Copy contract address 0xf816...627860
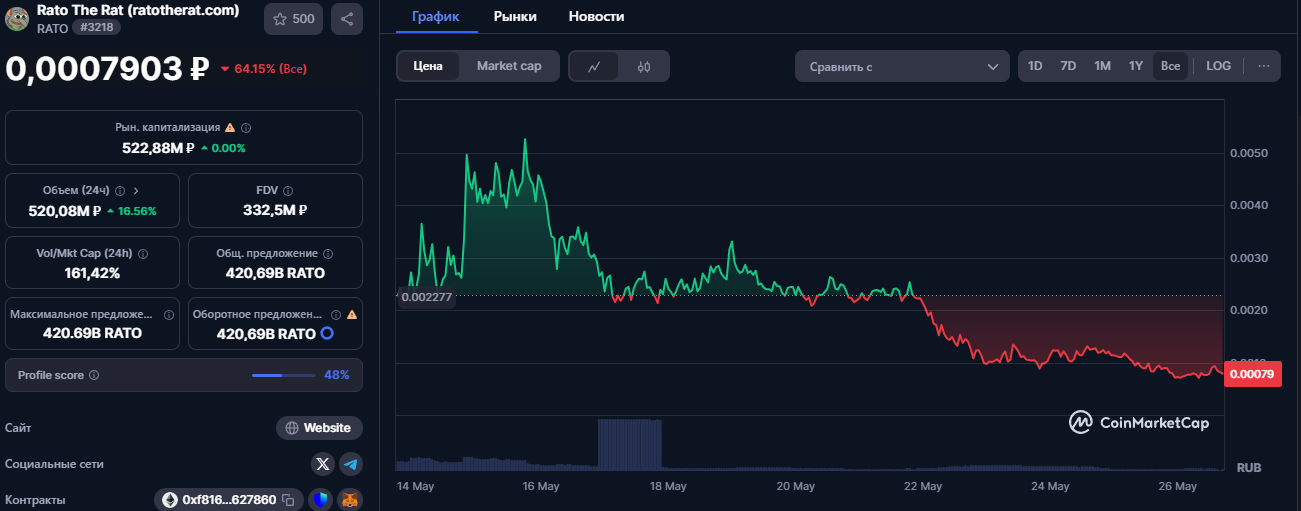 point(287,499)
